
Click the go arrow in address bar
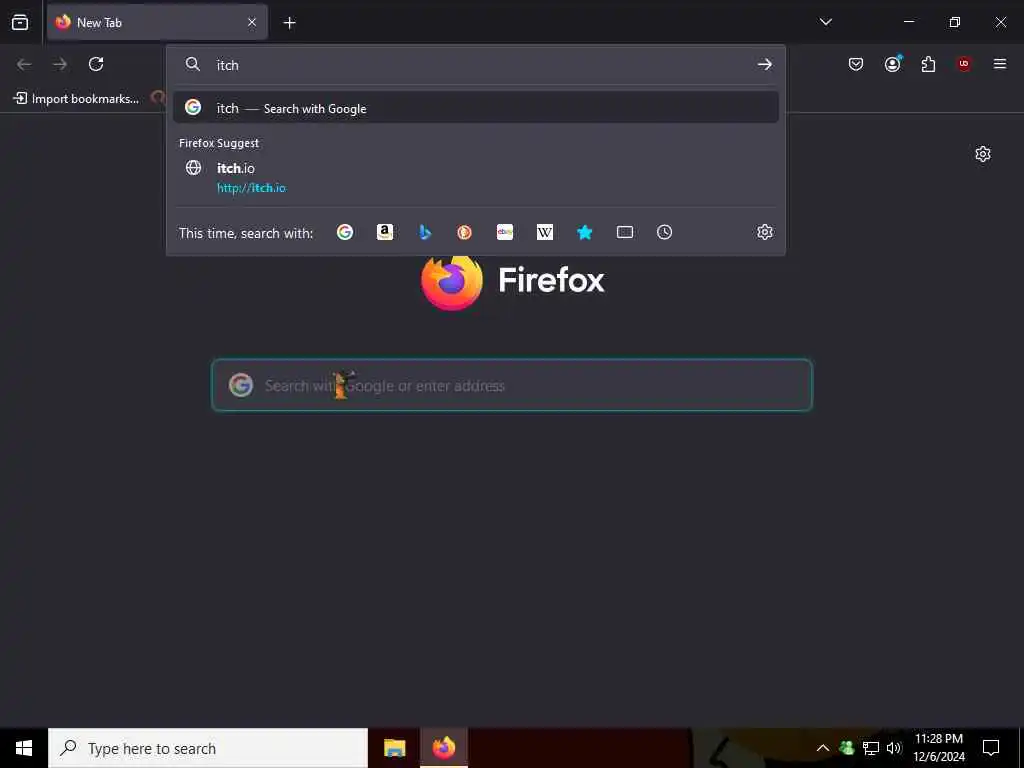(x=765, y=64)
